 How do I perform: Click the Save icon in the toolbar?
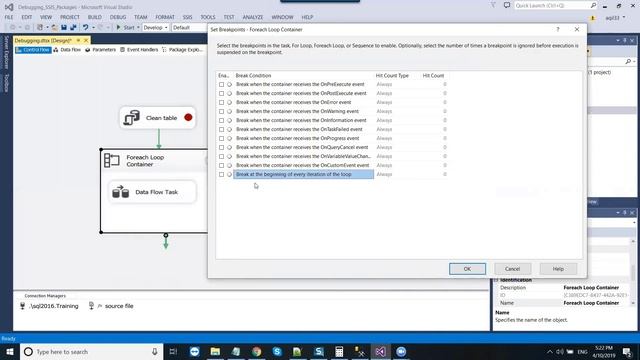[64, 27]
